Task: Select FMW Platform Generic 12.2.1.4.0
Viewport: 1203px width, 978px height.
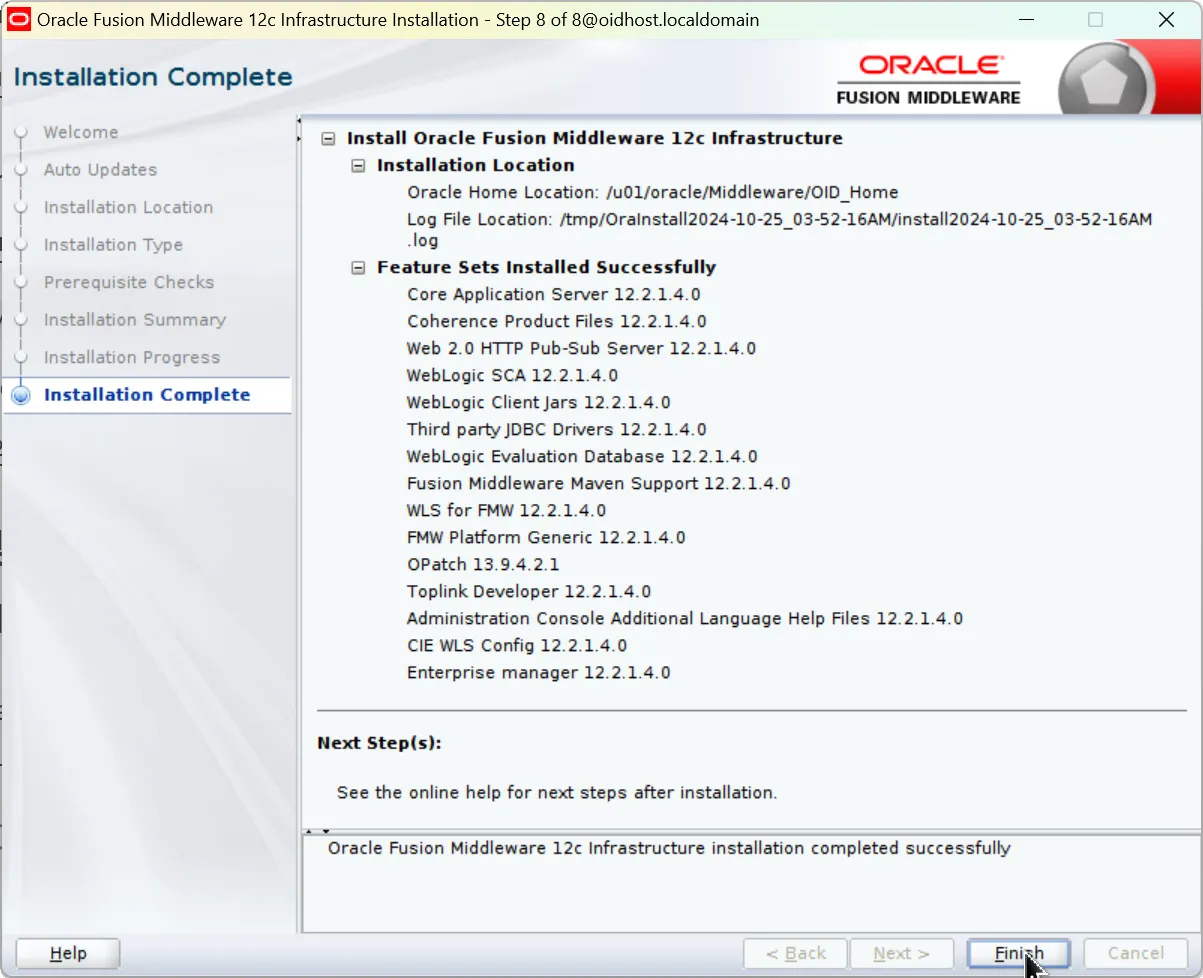Action: tap(546, 538)
